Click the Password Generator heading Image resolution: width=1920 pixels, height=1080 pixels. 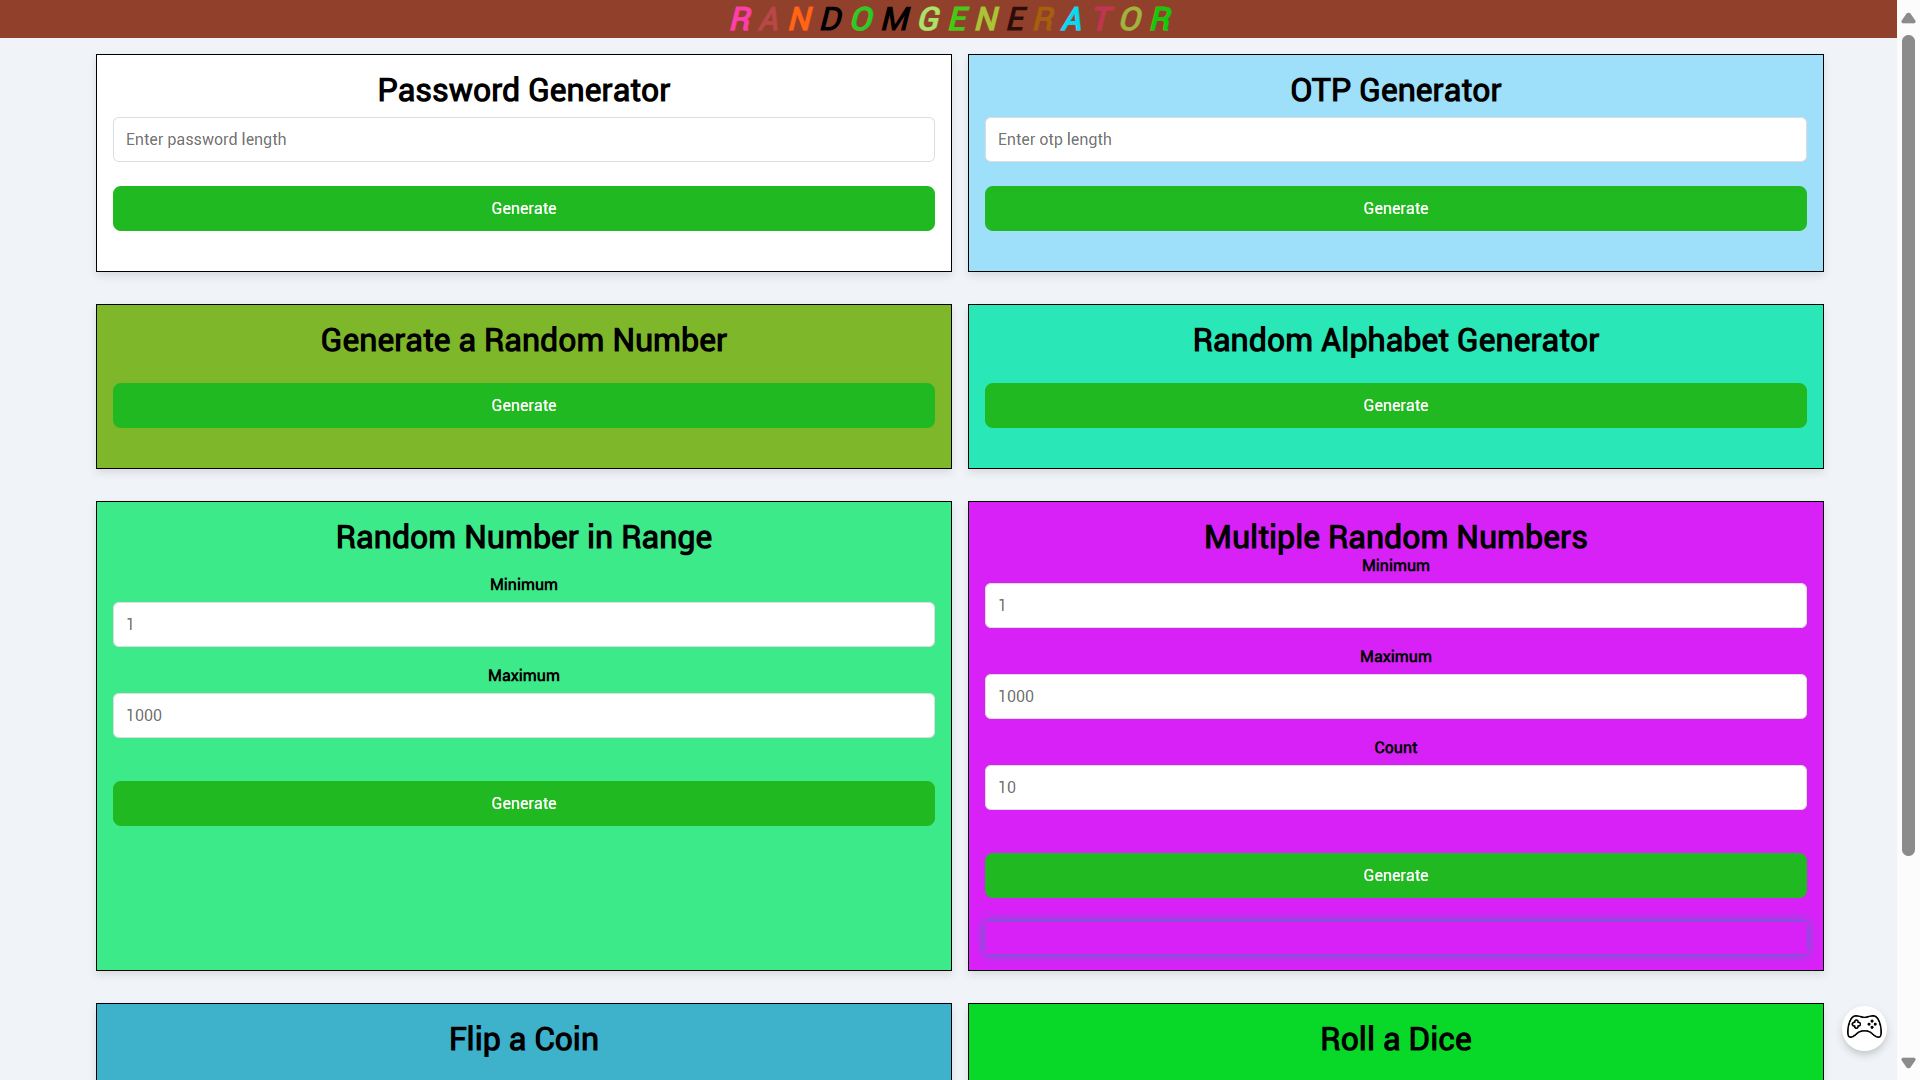(524, 90)
